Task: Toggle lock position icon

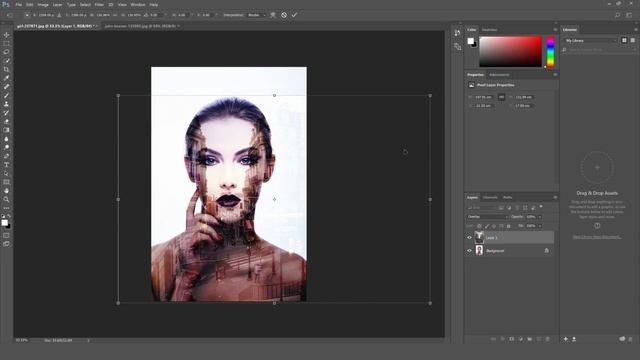Action: click(x=494, y=226)
